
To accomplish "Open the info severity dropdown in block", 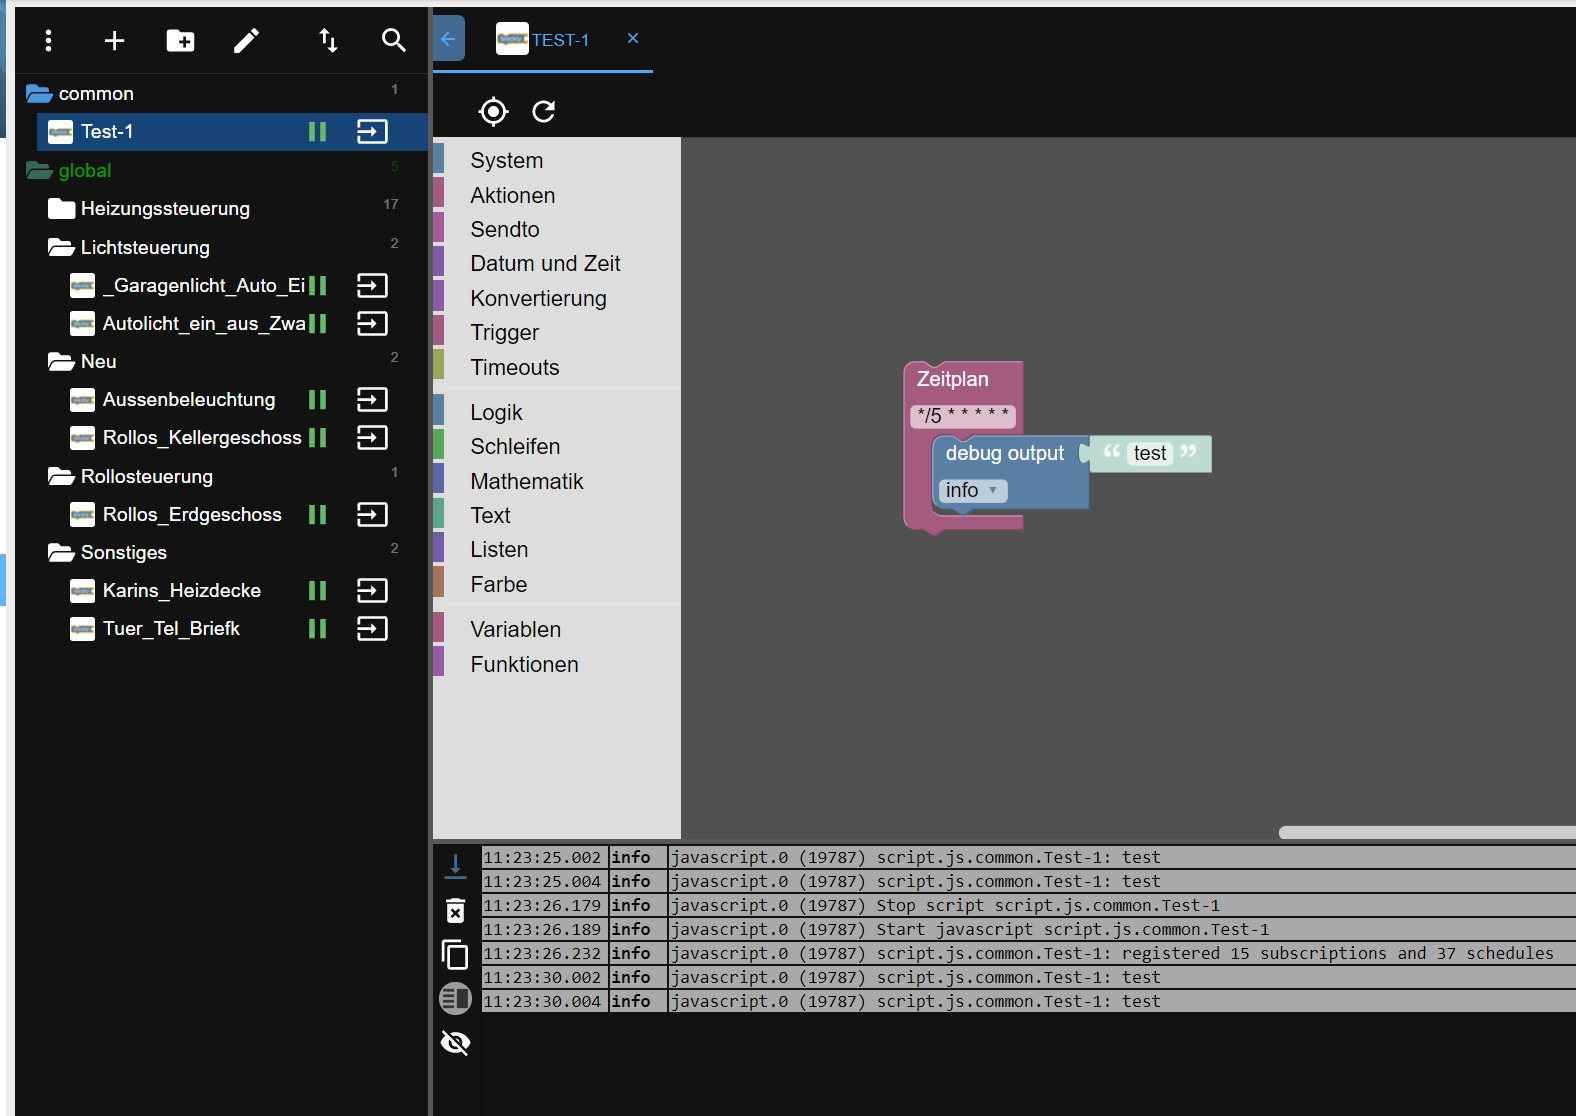I will pyautogui.click(x=972, y=491).
